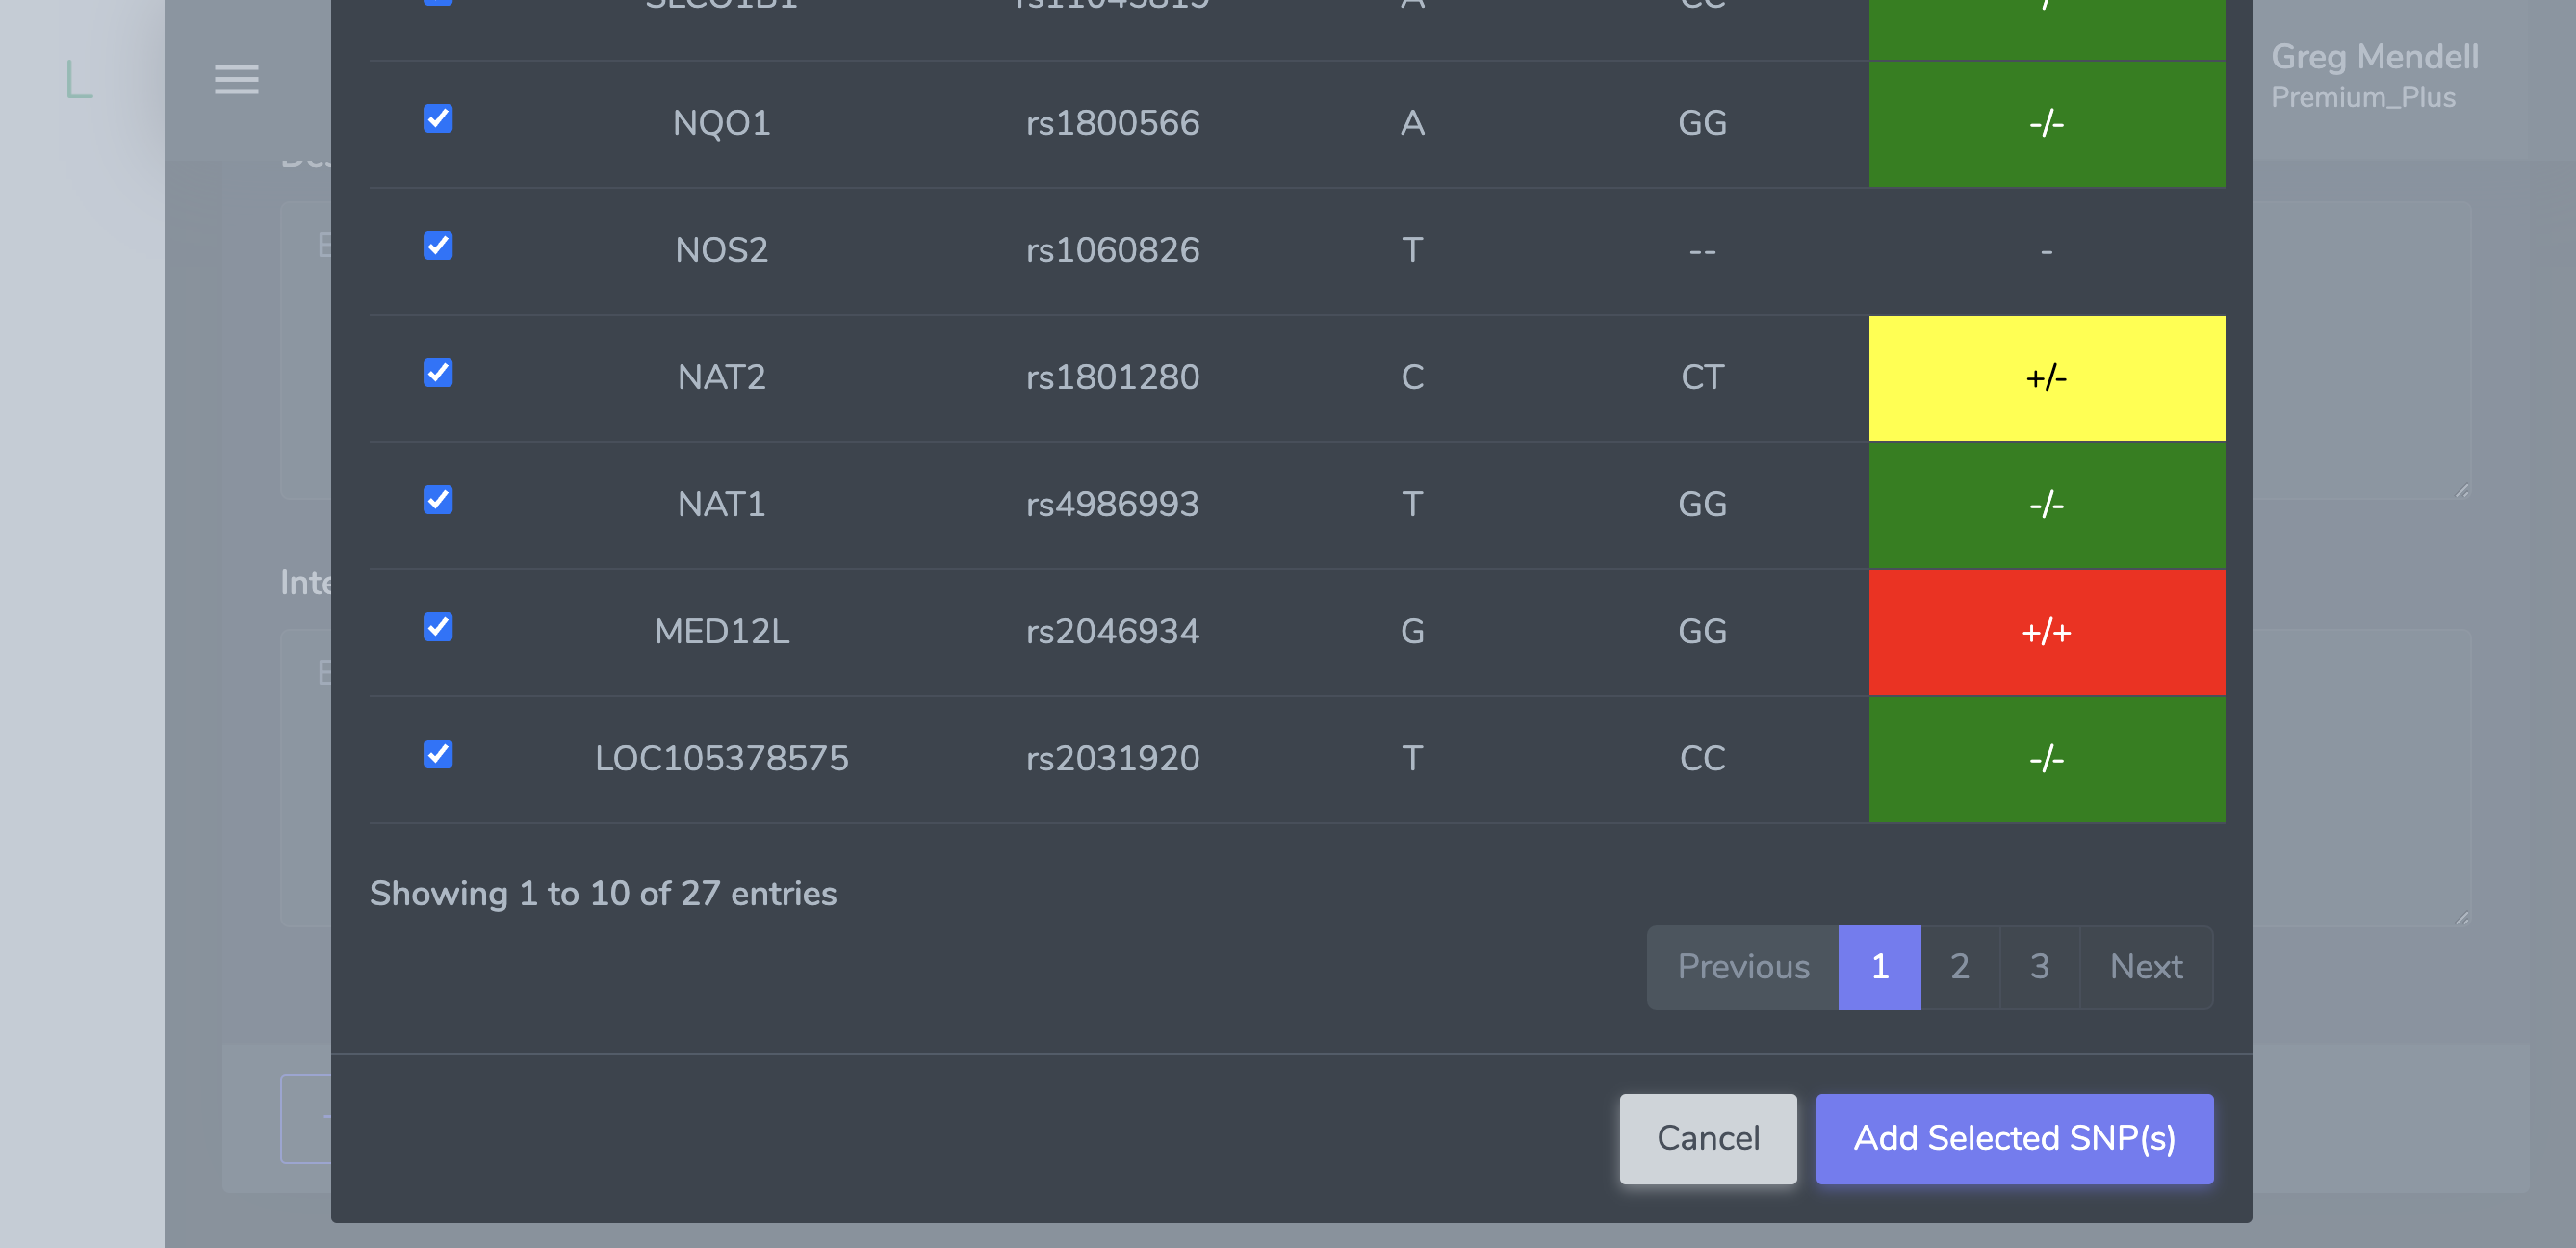
Task: Select current page 1 button
Action: (x=1879, y=967)
